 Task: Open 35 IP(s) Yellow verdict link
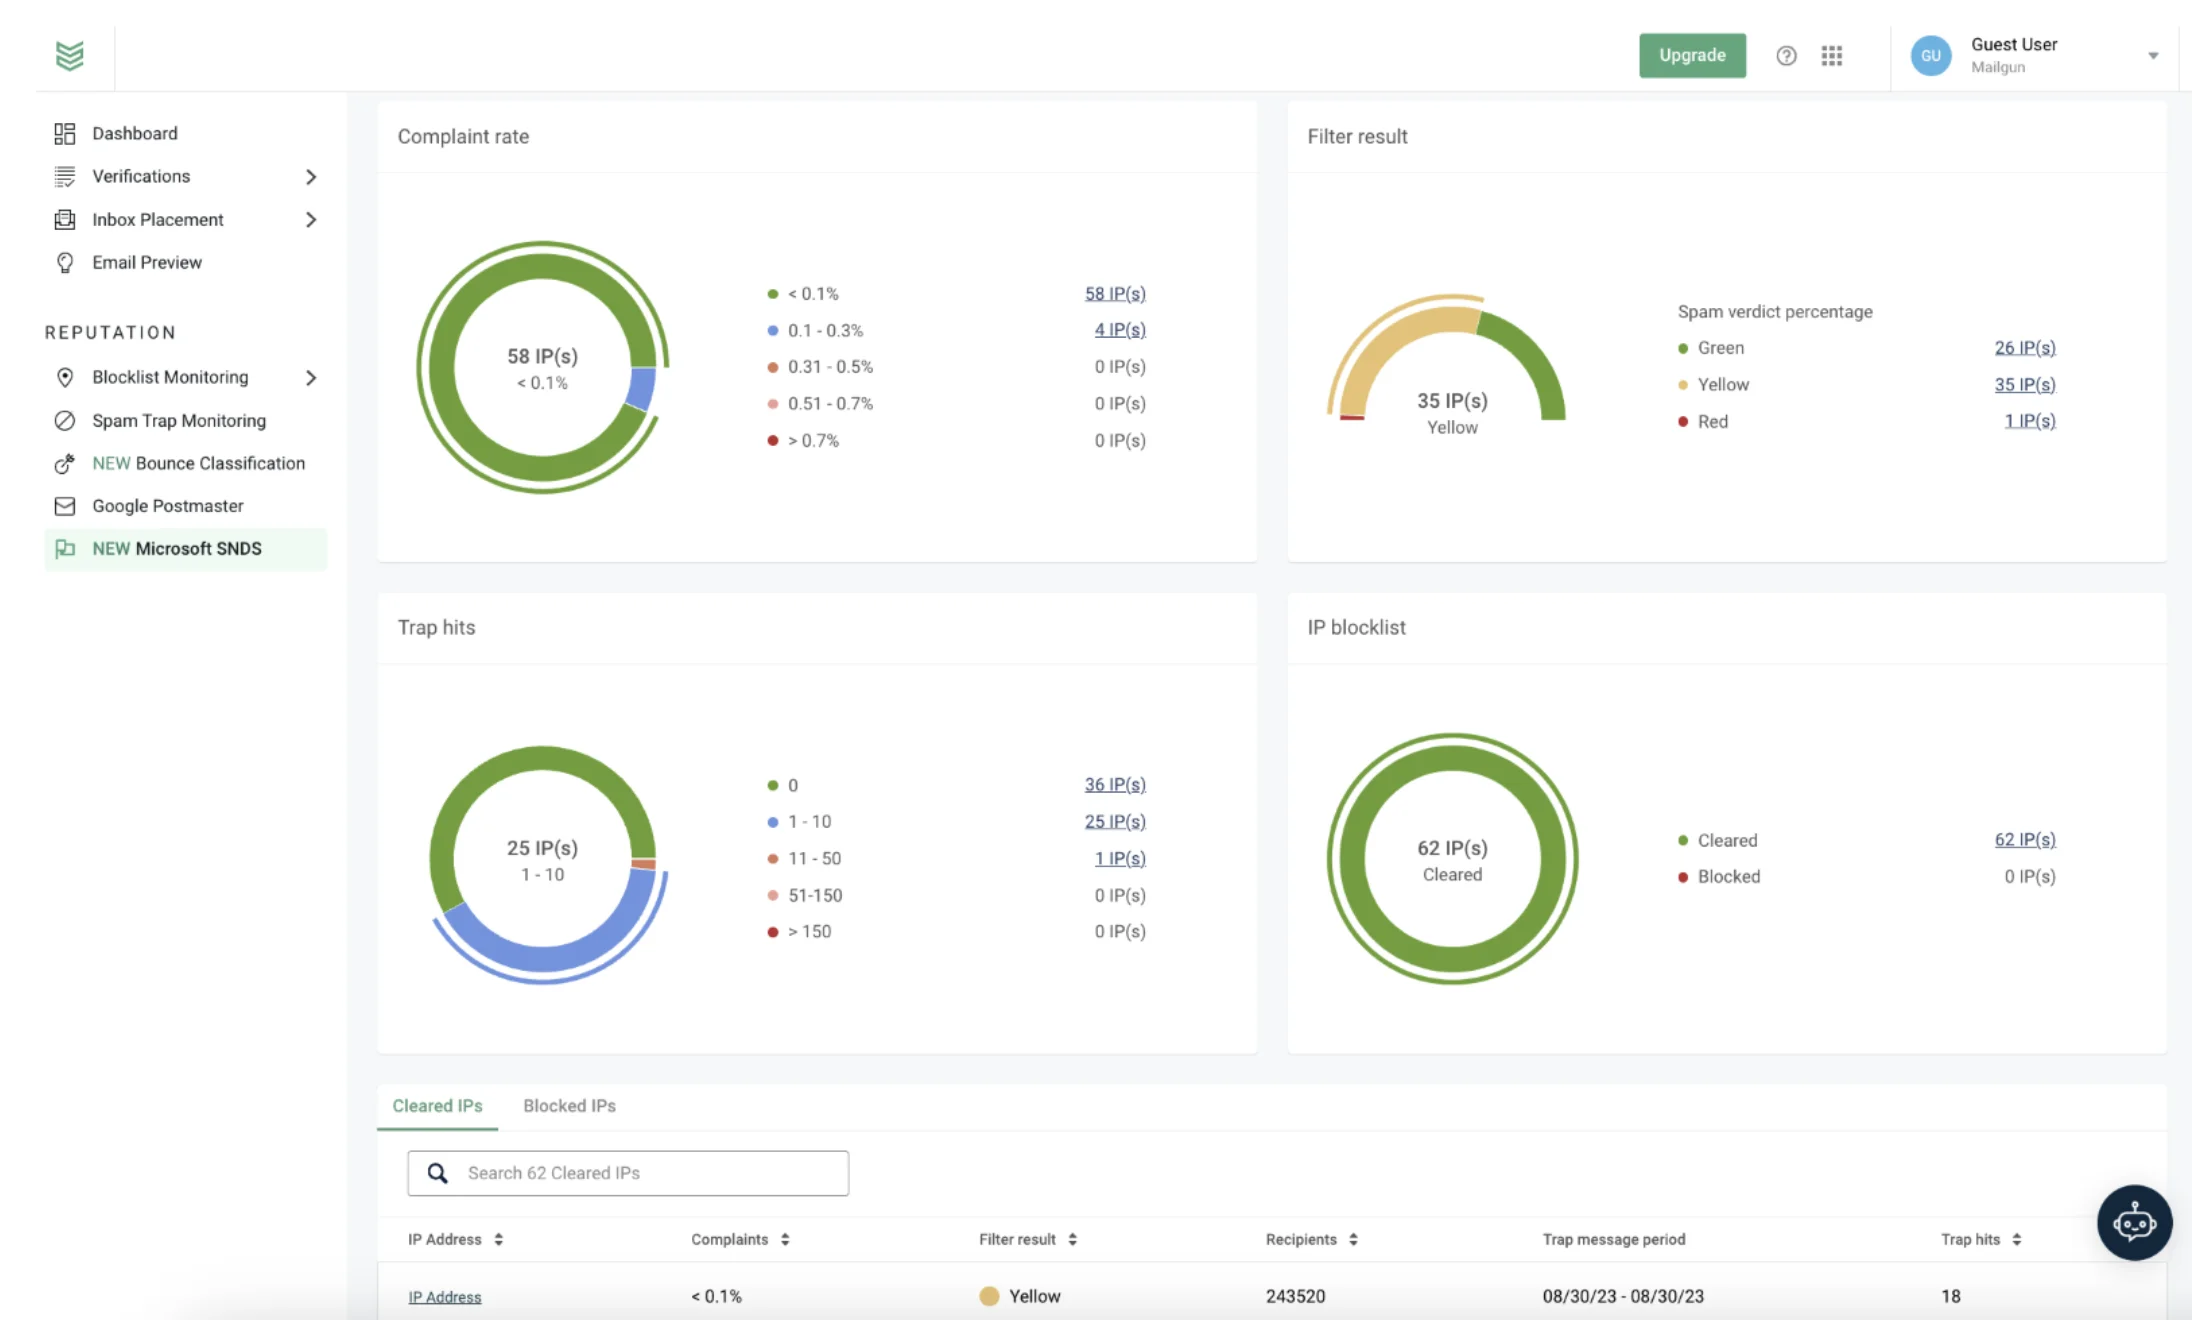click(x=2025, y=385)
